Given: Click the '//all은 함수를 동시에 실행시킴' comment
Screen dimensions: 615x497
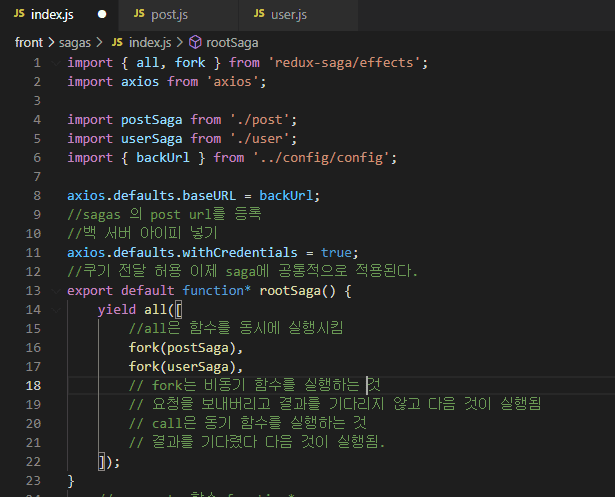Looking at the screenshot, I should 236,328.
